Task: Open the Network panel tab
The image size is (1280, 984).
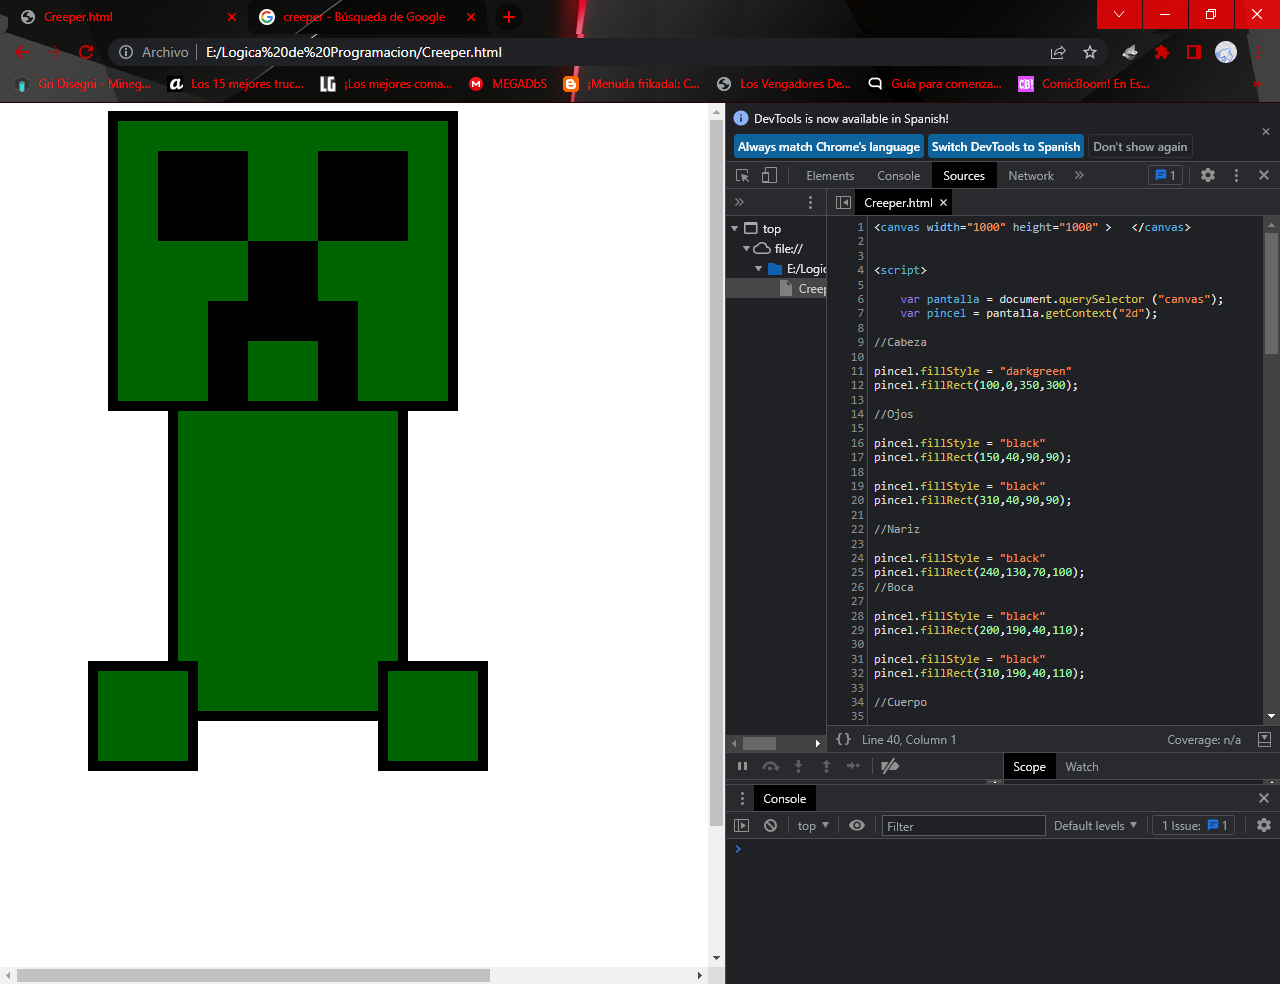Action: pyautogui.click(x=1031, y=175)
